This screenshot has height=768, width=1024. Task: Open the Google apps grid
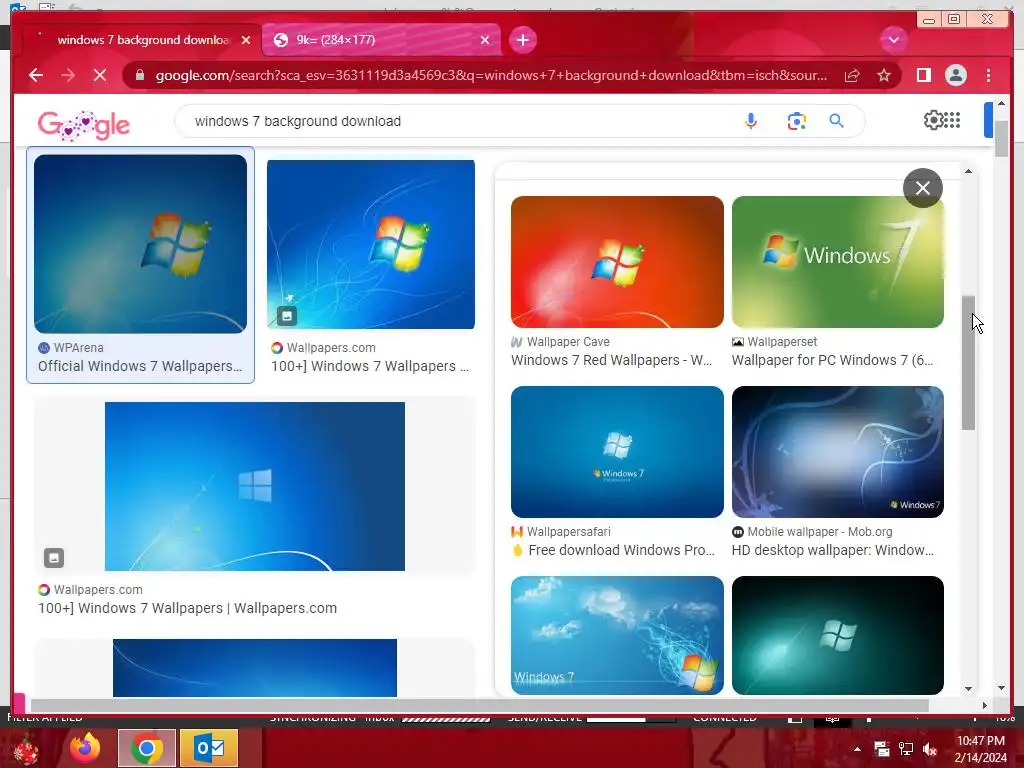(x=952, y=120)
